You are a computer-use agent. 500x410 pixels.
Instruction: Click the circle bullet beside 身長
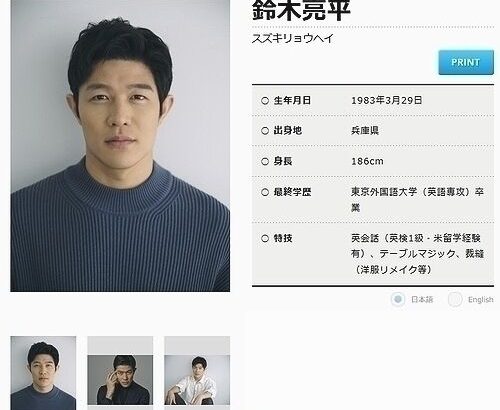pos(265,162)
